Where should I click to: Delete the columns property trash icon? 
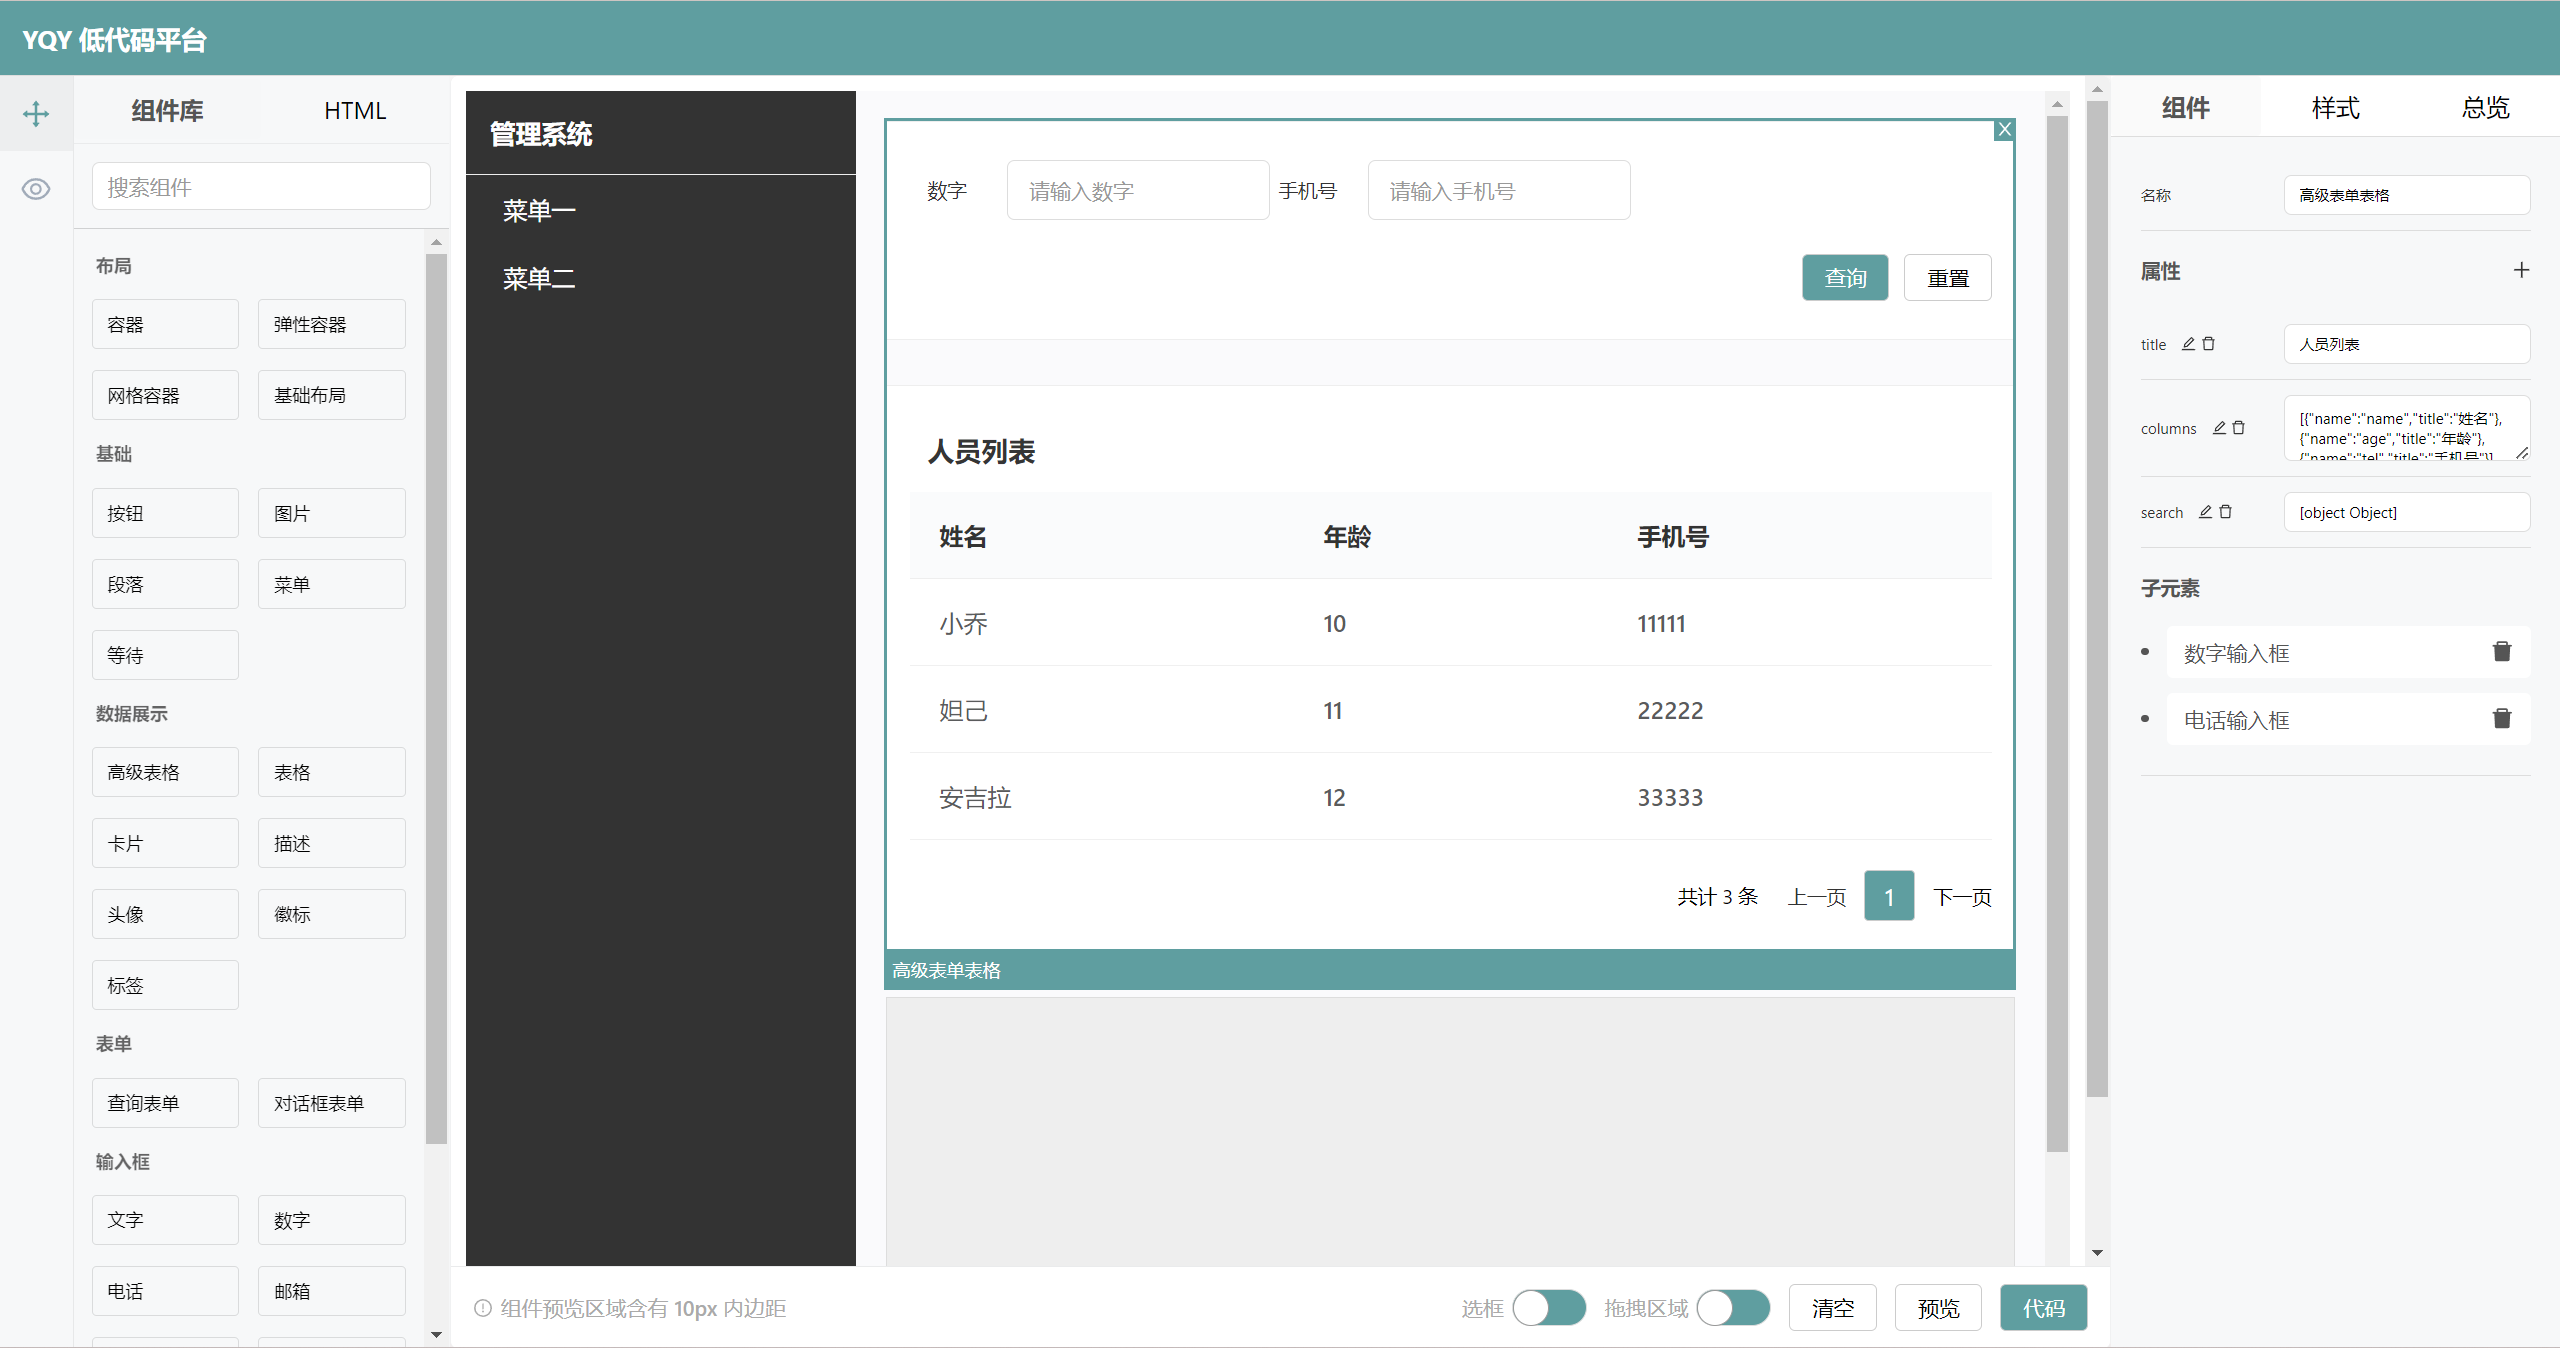[2239, 428]
